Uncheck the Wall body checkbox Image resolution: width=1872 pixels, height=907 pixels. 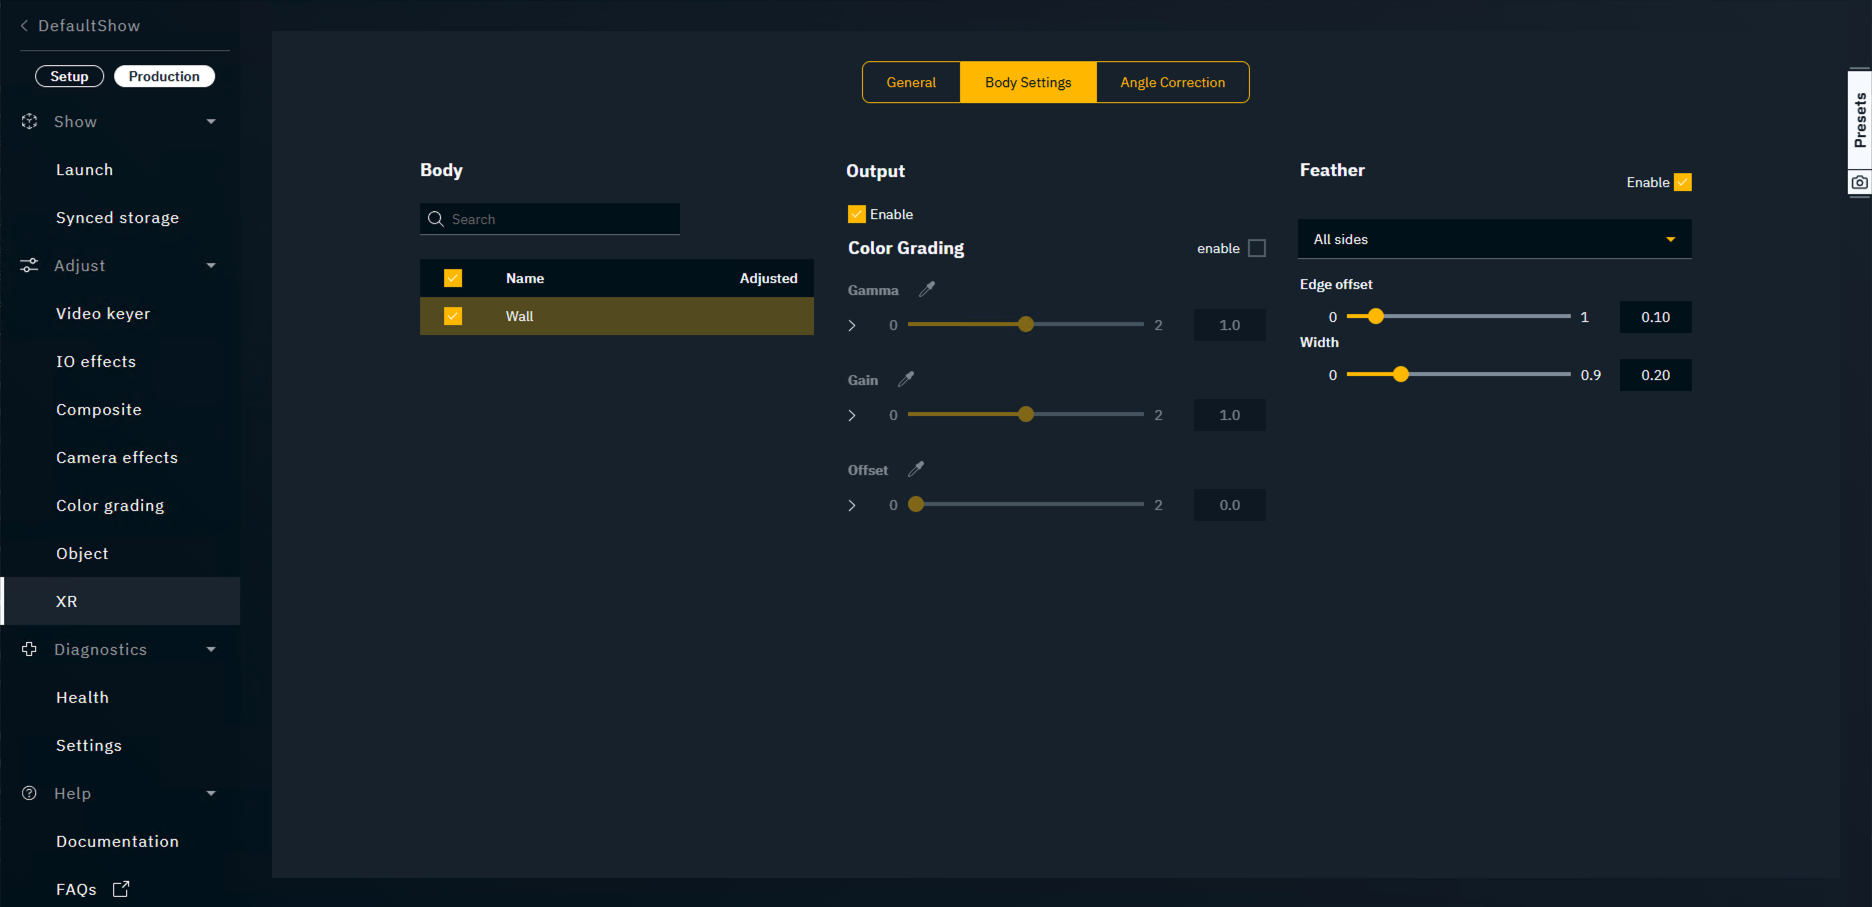453,316
